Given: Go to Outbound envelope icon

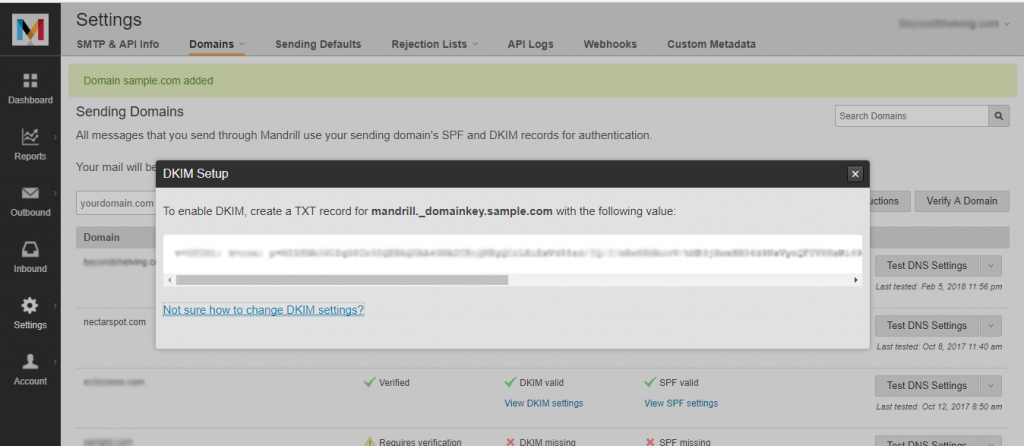Looking at the screenshot, I should (x=30, y=193).
